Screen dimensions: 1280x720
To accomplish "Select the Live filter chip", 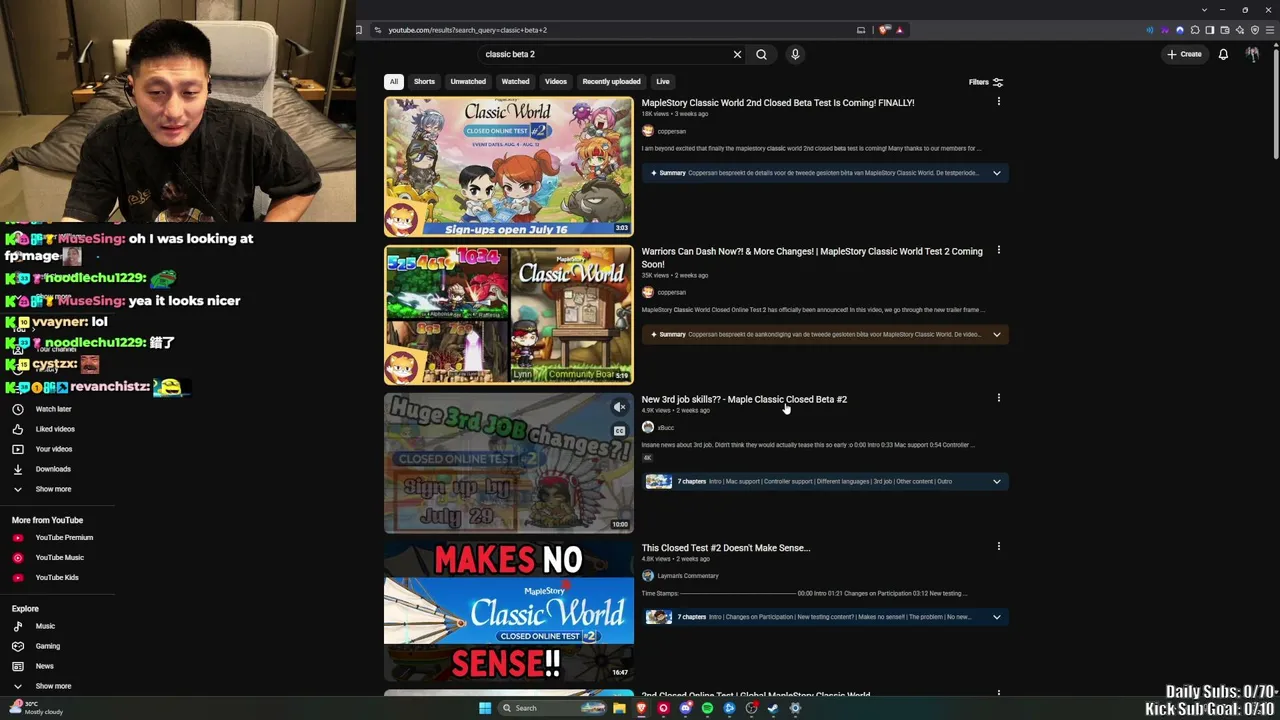I will [663, 81].
